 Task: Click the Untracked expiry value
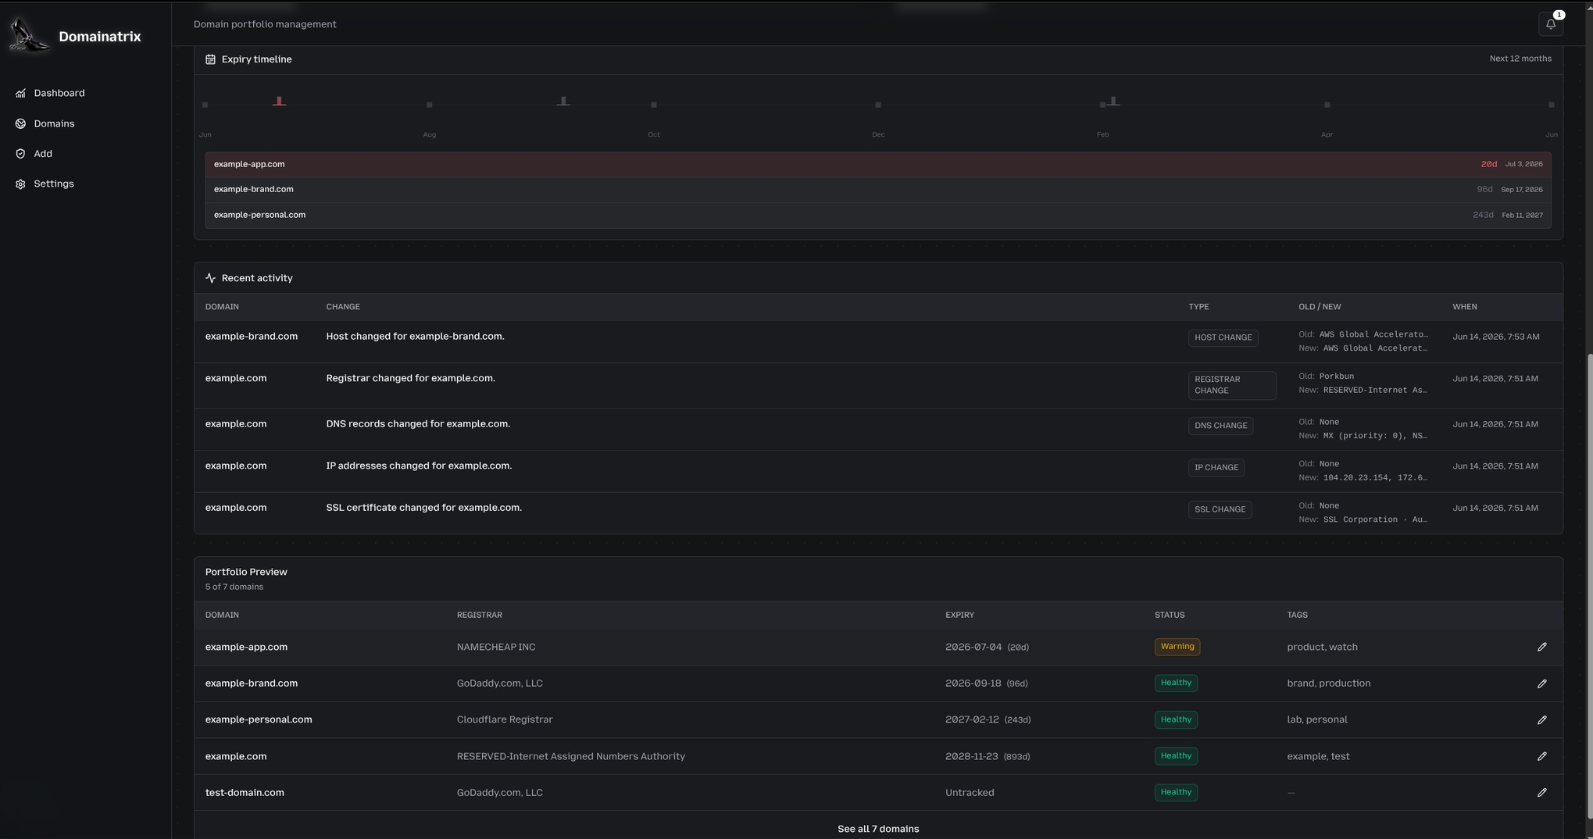tap(970, 793)
